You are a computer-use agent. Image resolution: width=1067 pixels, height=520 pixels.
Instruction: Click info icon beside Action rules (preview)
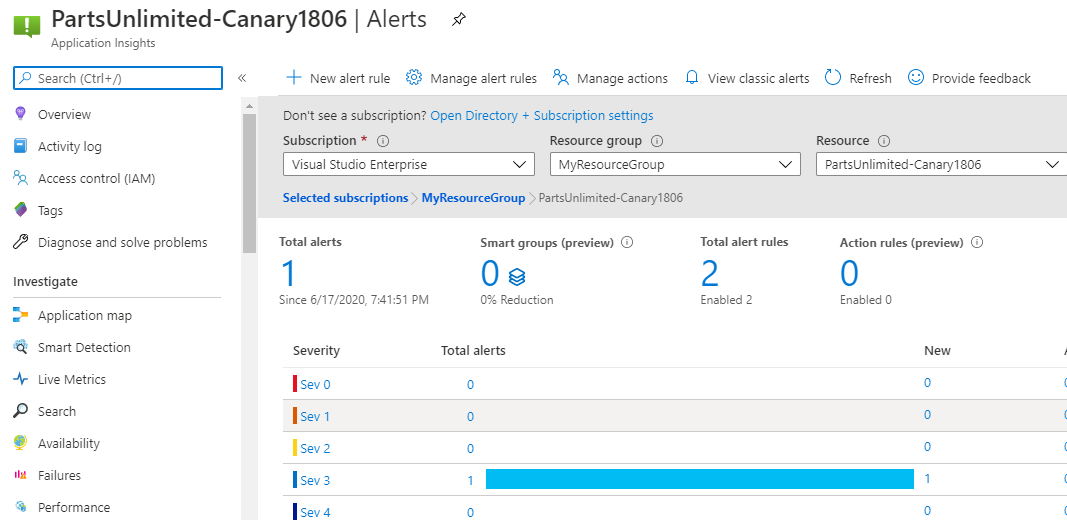coord(977,242)
